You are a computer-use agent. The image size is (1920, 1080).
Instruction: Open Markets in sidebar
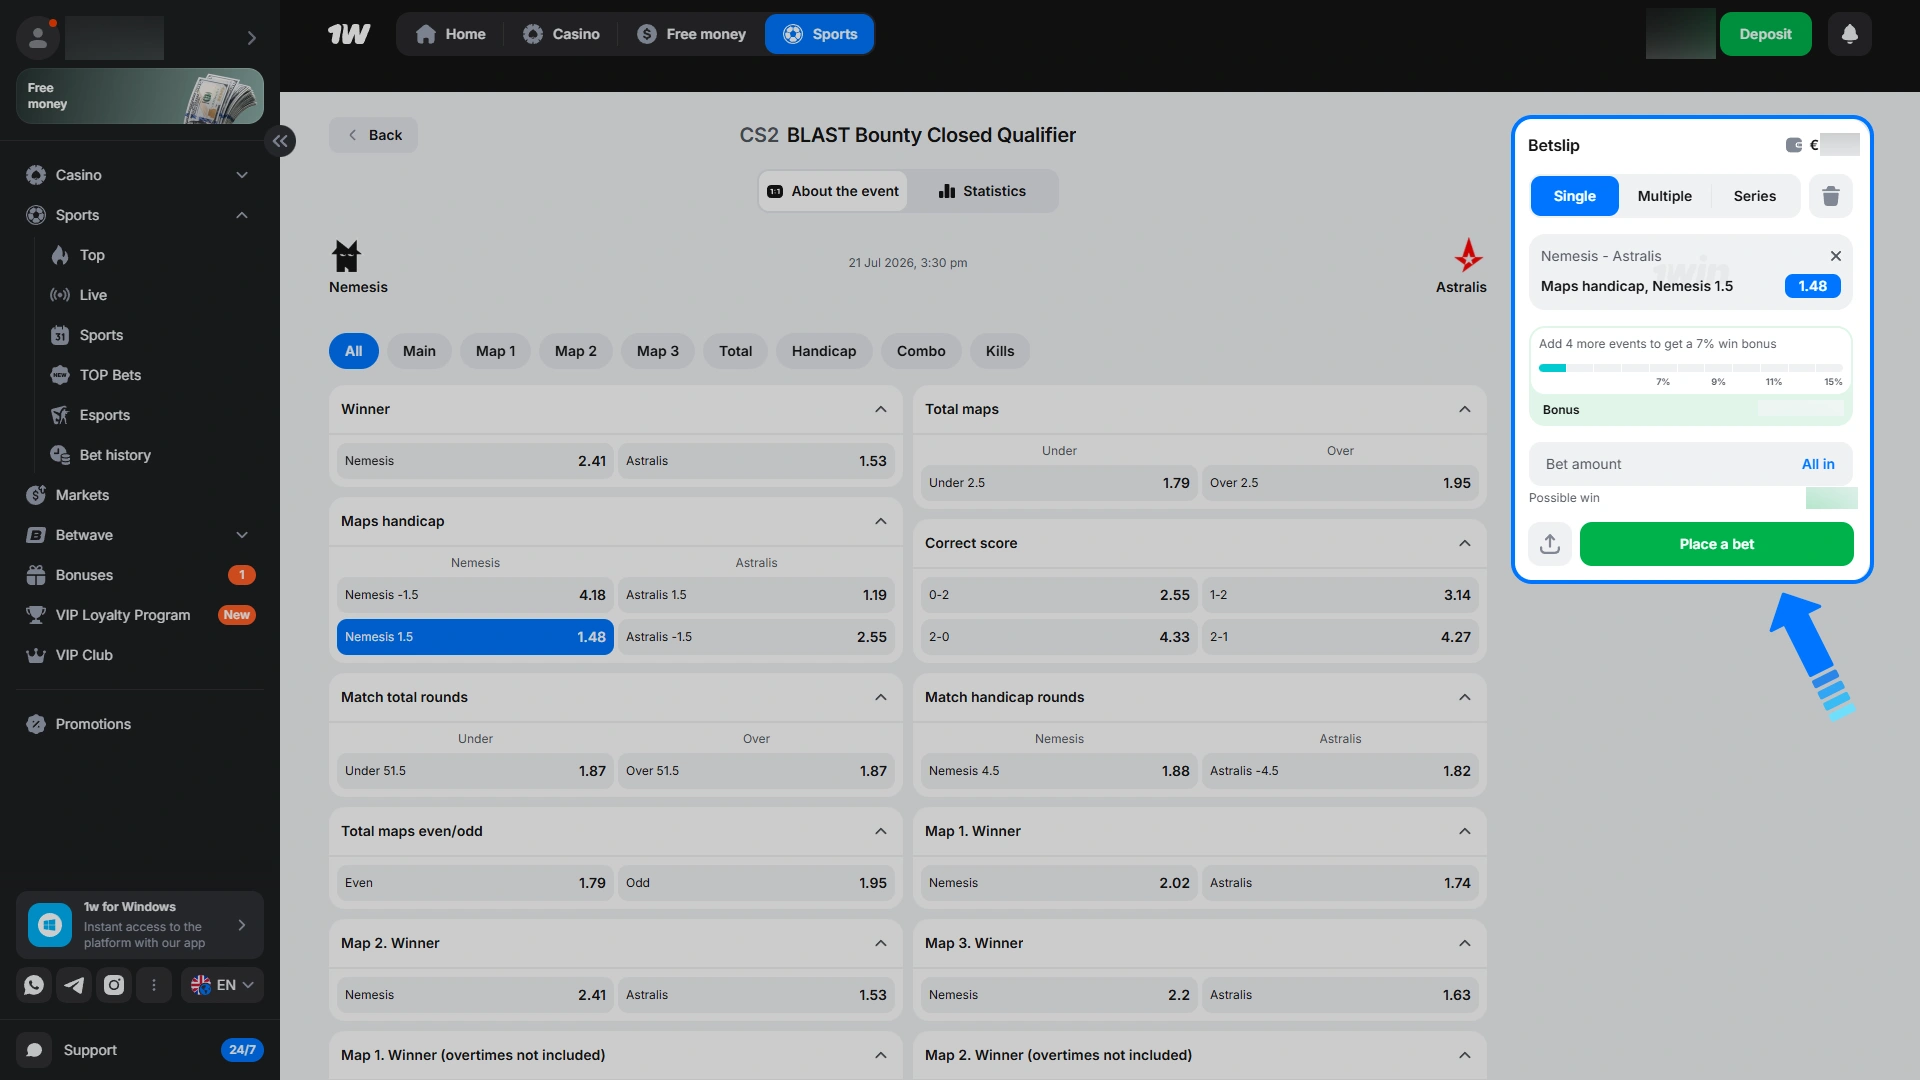pos(82,495)
